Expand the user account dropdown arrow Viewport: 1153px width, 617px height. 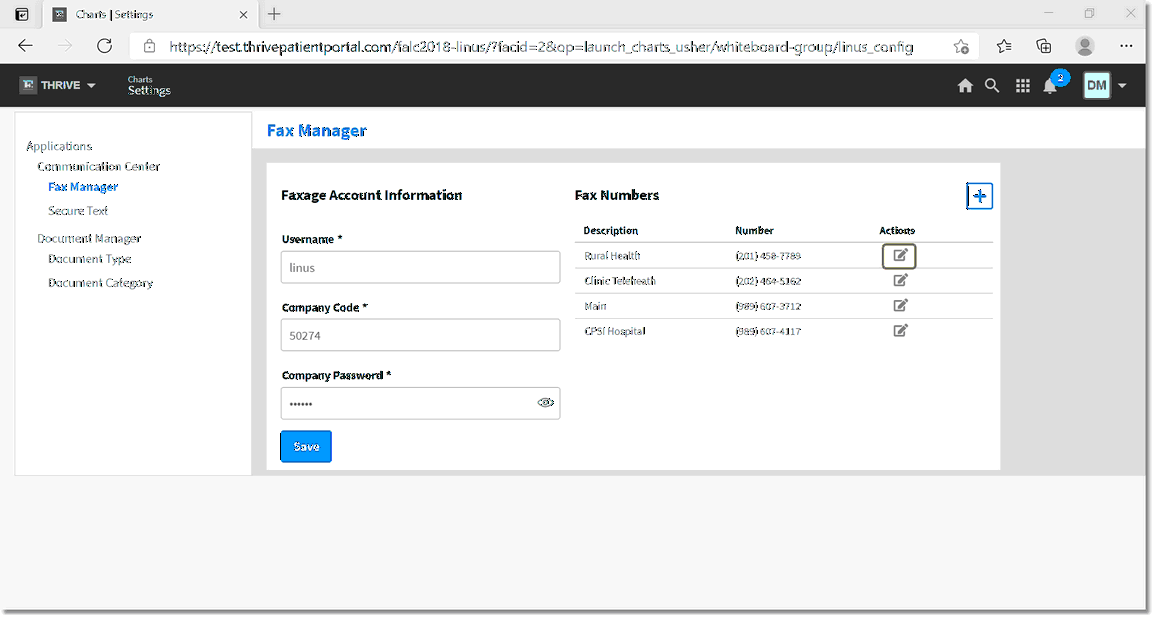coord(1122,86)
